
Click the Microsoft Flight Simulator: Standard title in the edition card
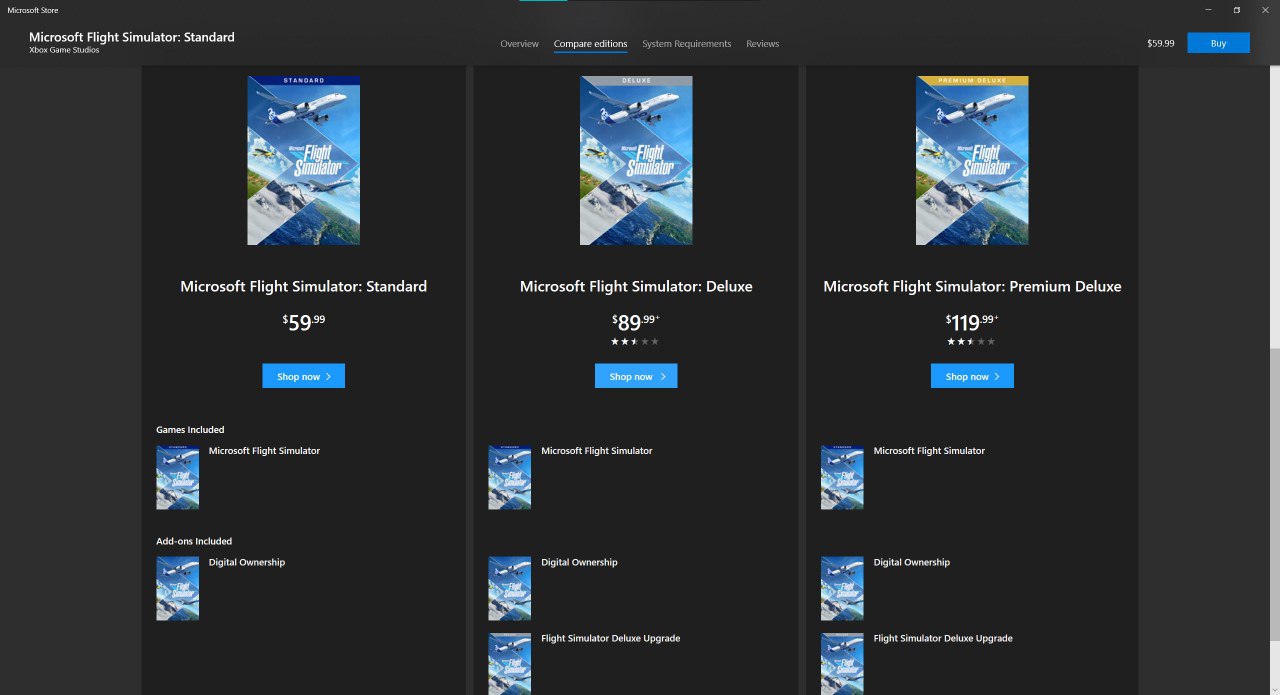(x=303, y=286)
